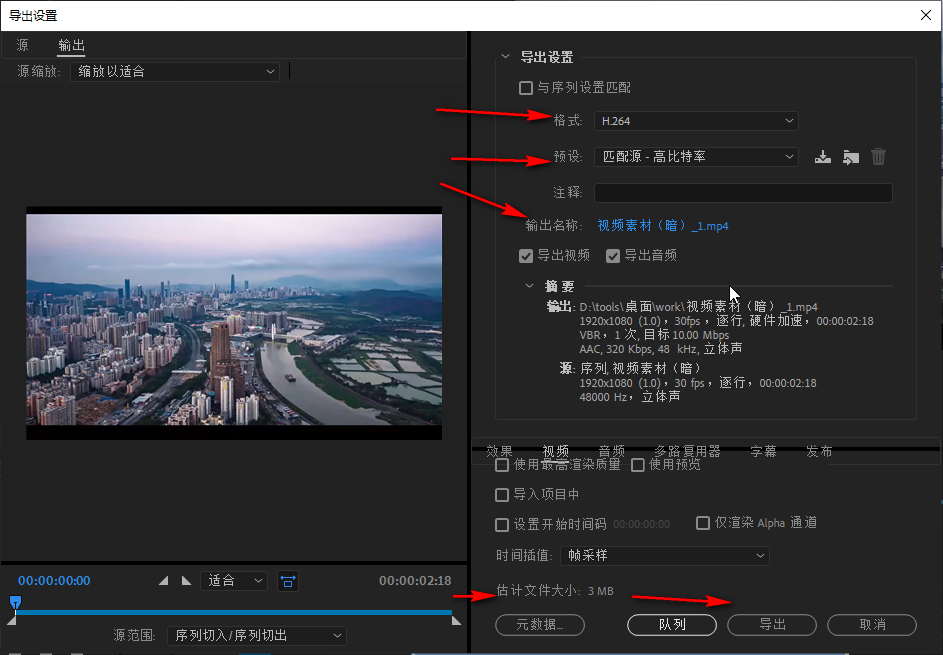
Task: Click the output name 视频素材 link
Action: pos(662,226)
